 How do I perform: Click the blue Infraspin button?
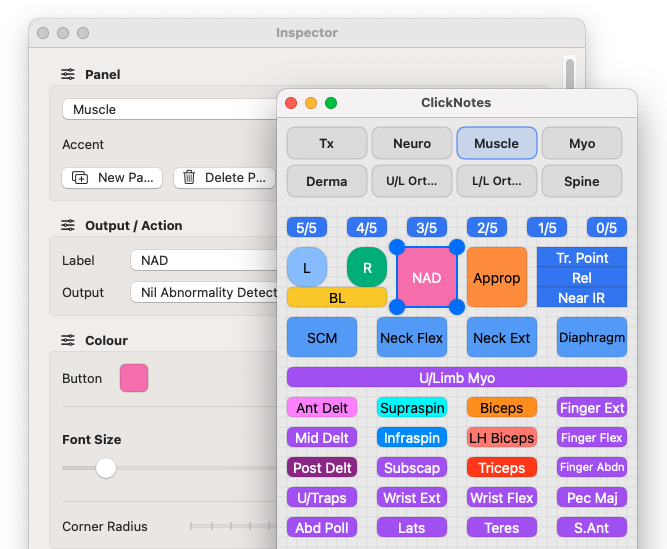click(x=412, y=437)
